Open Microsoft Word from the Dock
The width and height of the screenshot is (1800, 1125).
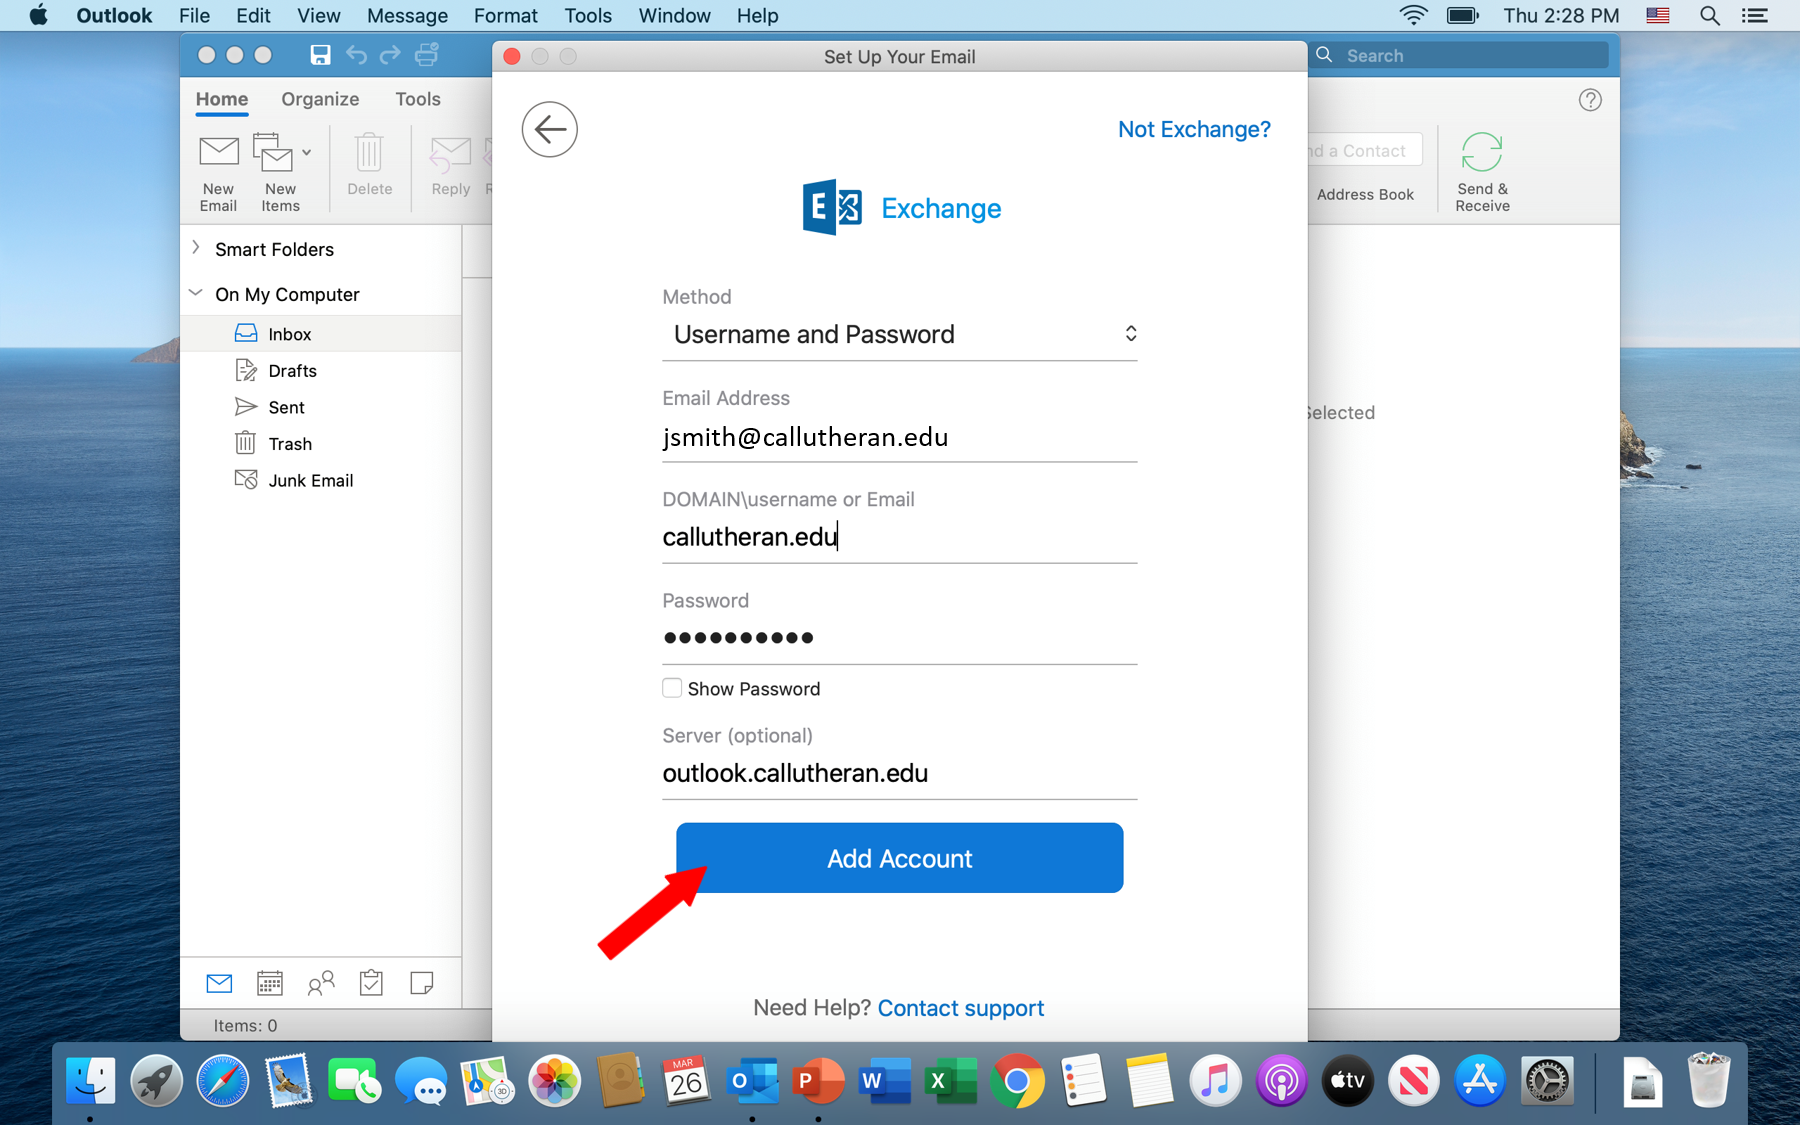pyautogui.click(x=884, y=1081)
